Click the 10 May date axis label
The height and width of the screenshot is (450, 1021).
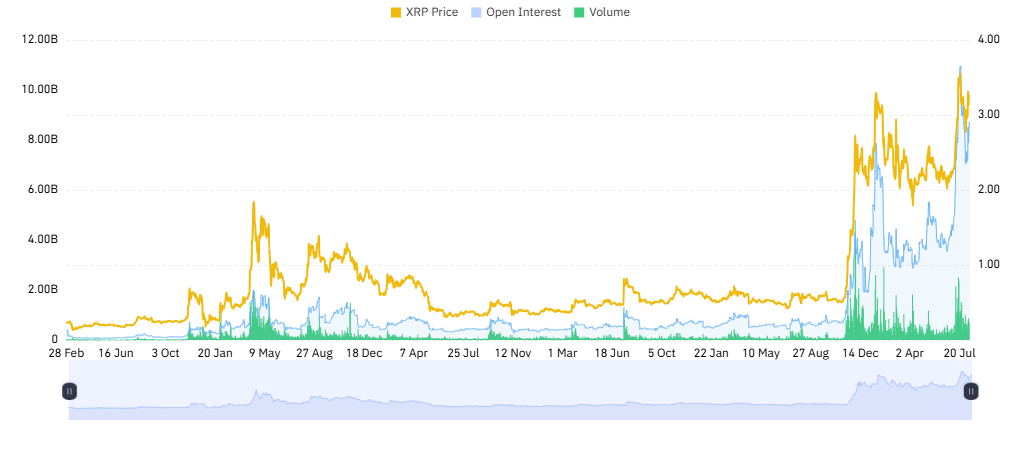761,353
